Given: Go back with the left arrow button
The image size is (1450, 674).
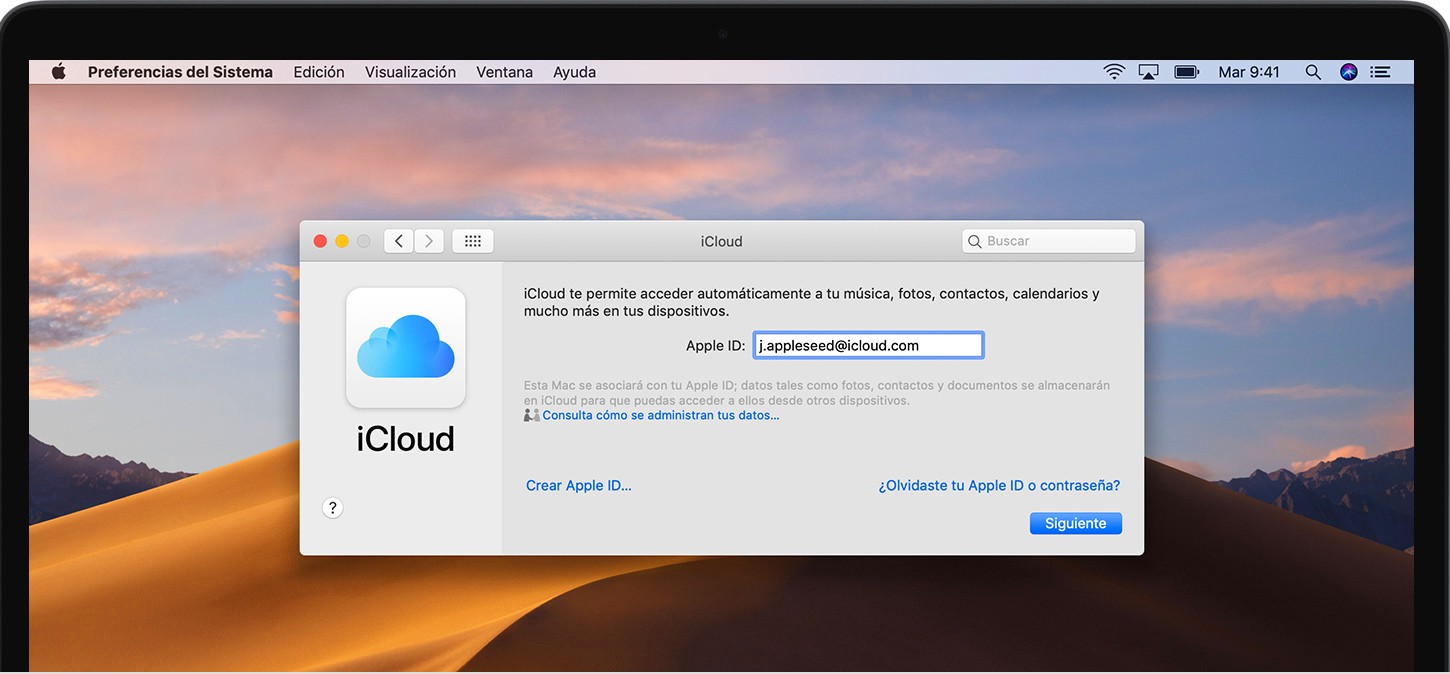Looking at the screenshot, I should [x=399, y=241].
